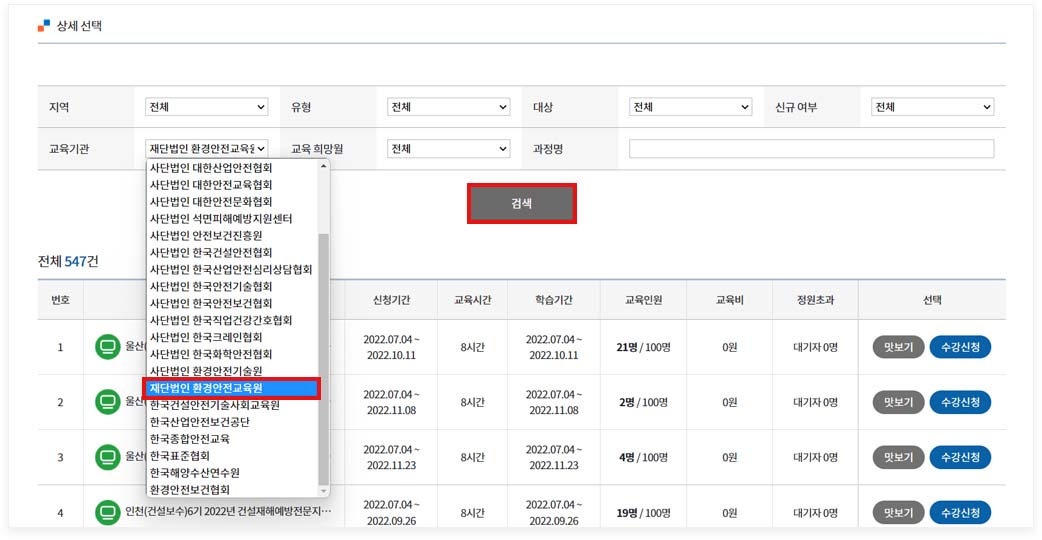Click 맛보기 button in row 2
The height and width of the screenshot is (540, 1042).
click(898, 402)
